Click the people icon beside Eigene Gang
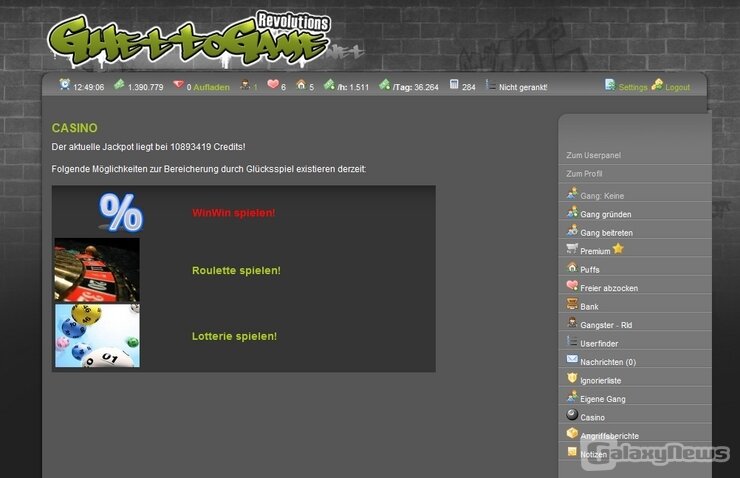The height and width of the screenshot is (478, 740). tap(572, 396)
